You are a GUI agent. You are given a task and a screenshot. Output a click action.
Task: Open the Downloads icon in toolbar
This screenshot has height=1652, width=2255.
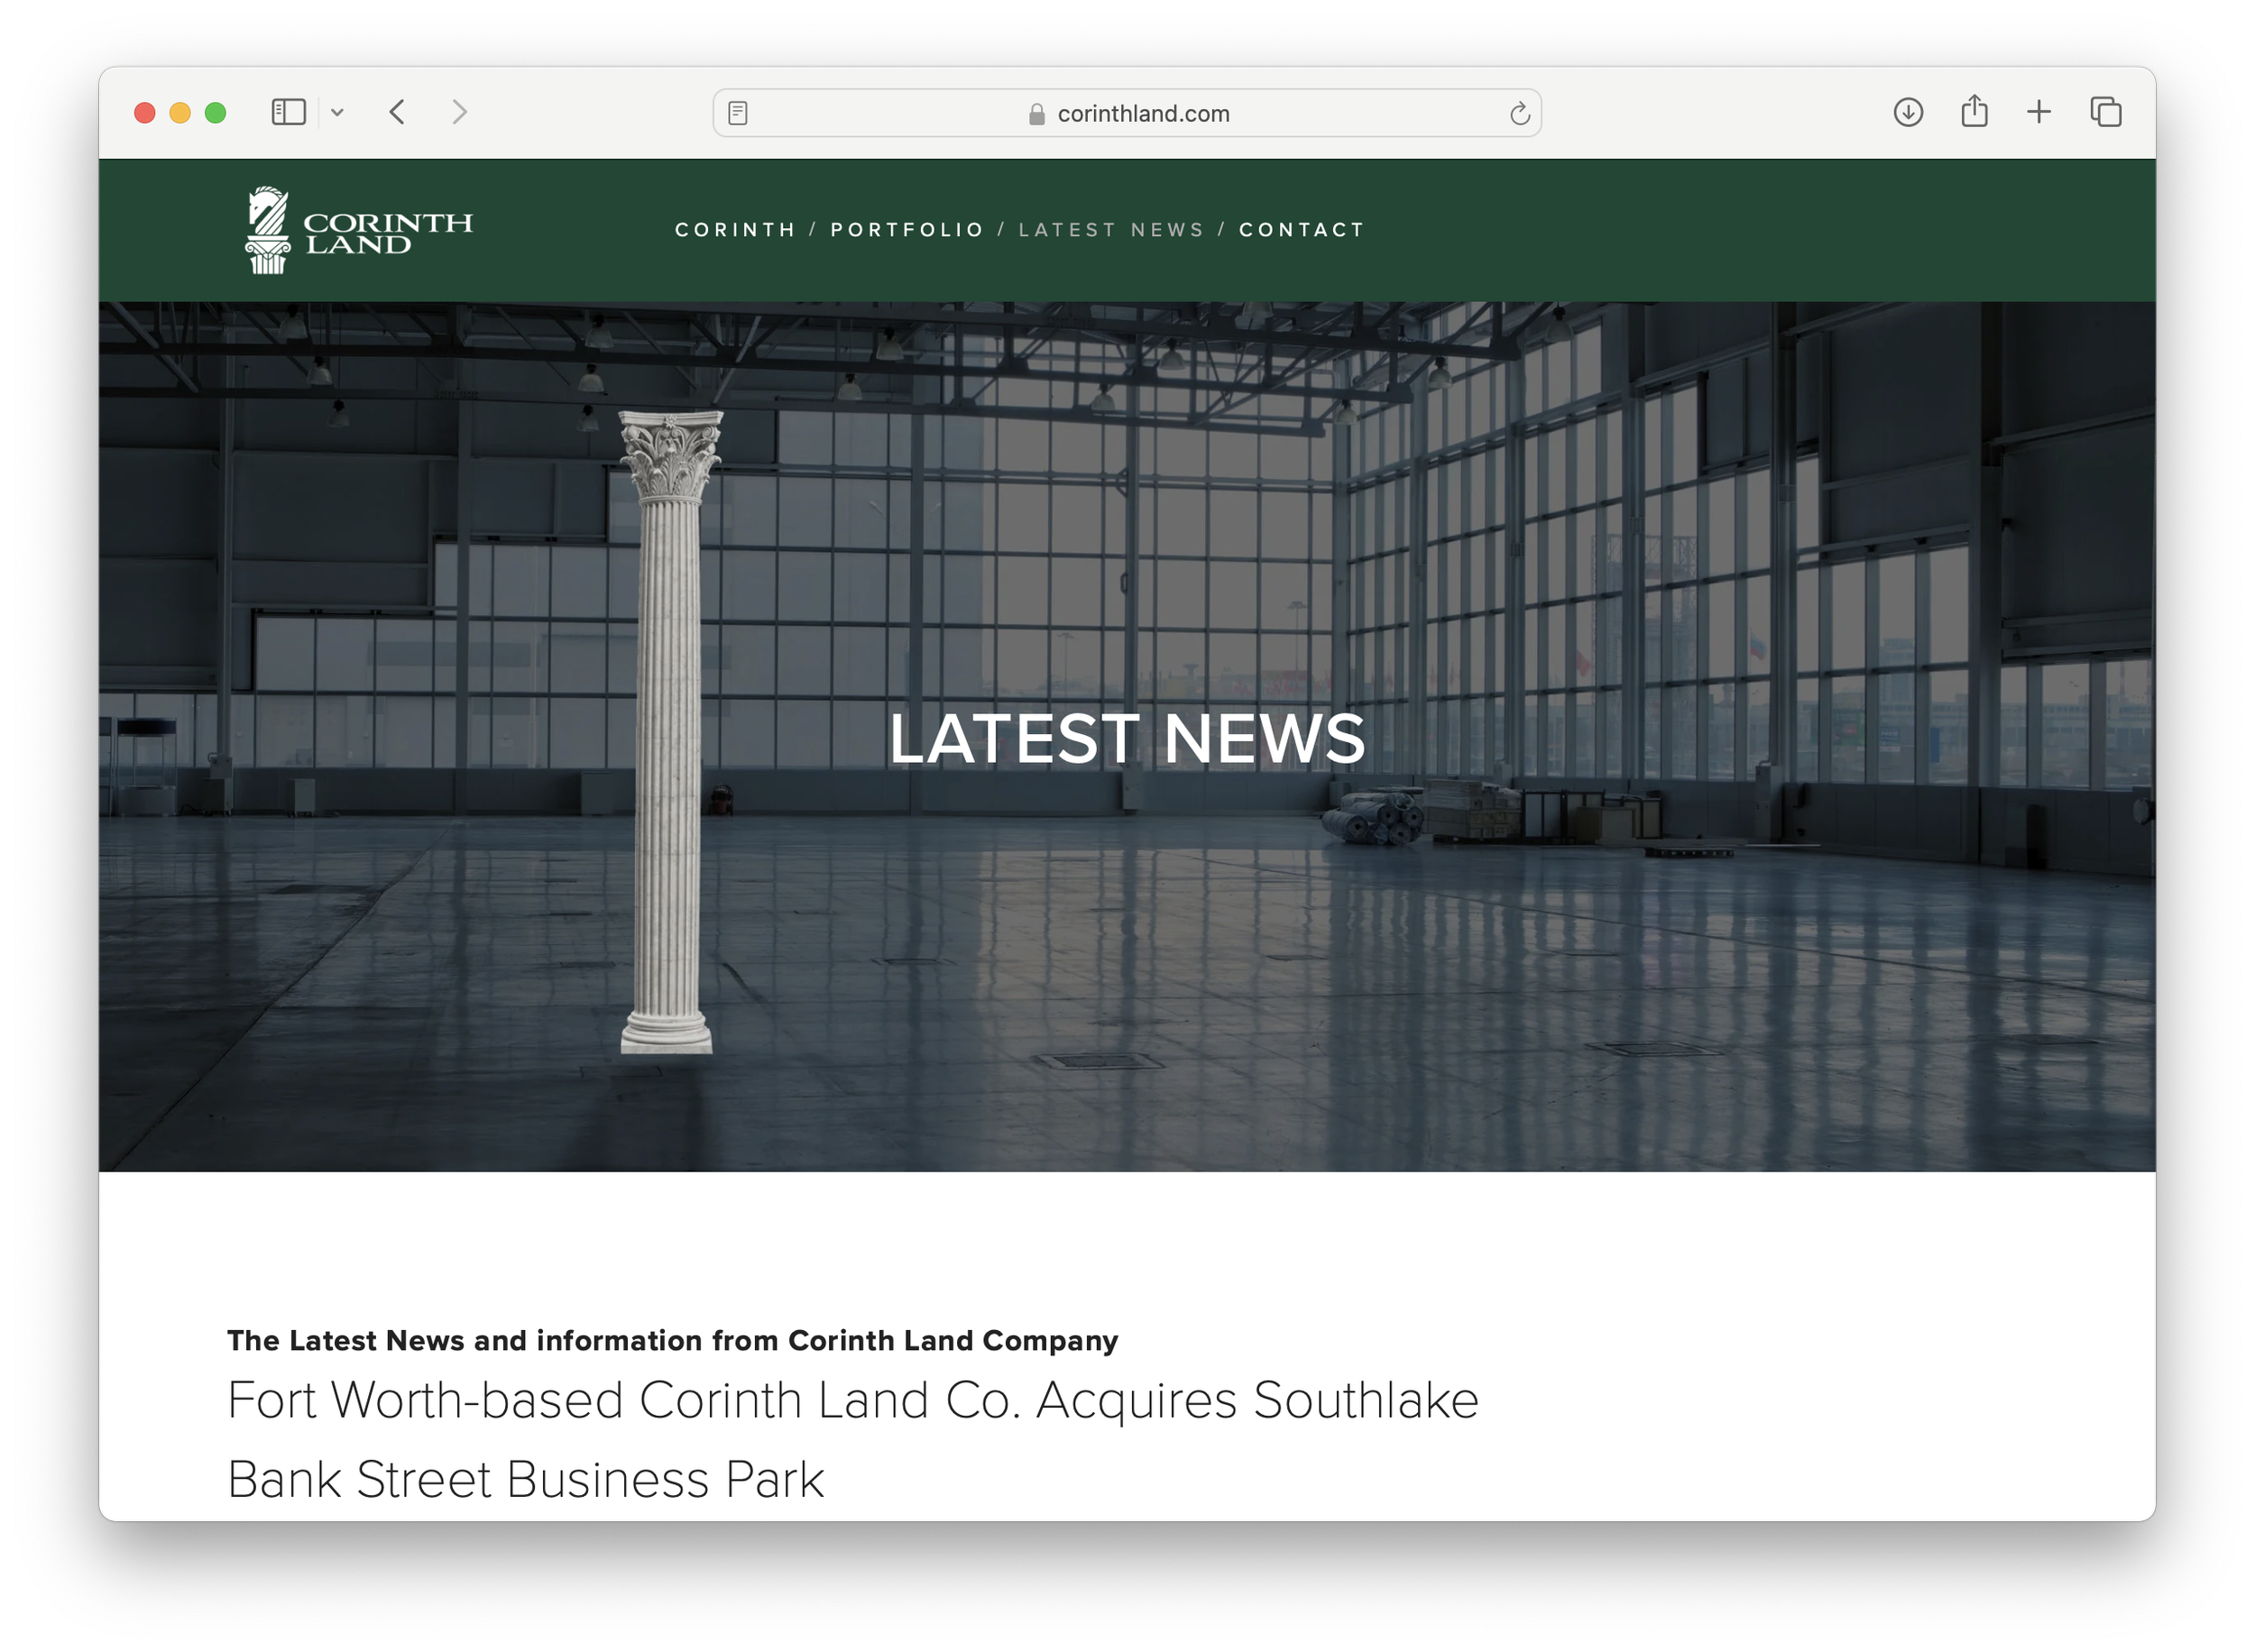click(x=1908, y=112)
